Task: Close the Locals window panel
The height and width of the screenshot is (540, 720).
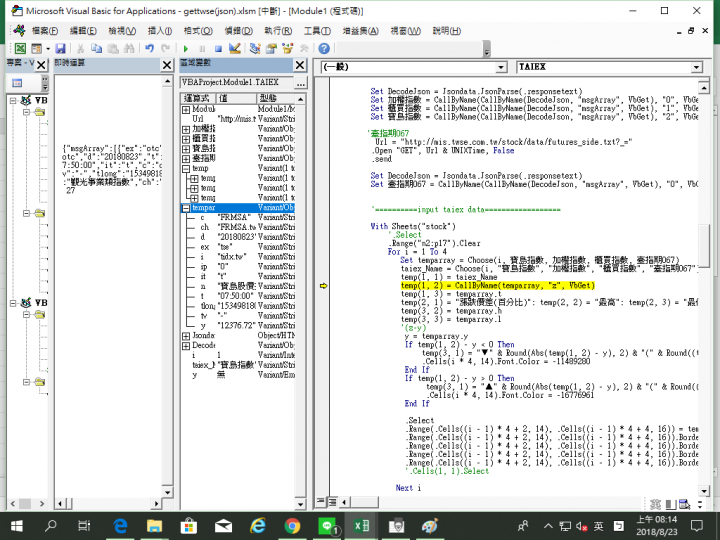Action: pyautogui.click(x=300, y=65)
